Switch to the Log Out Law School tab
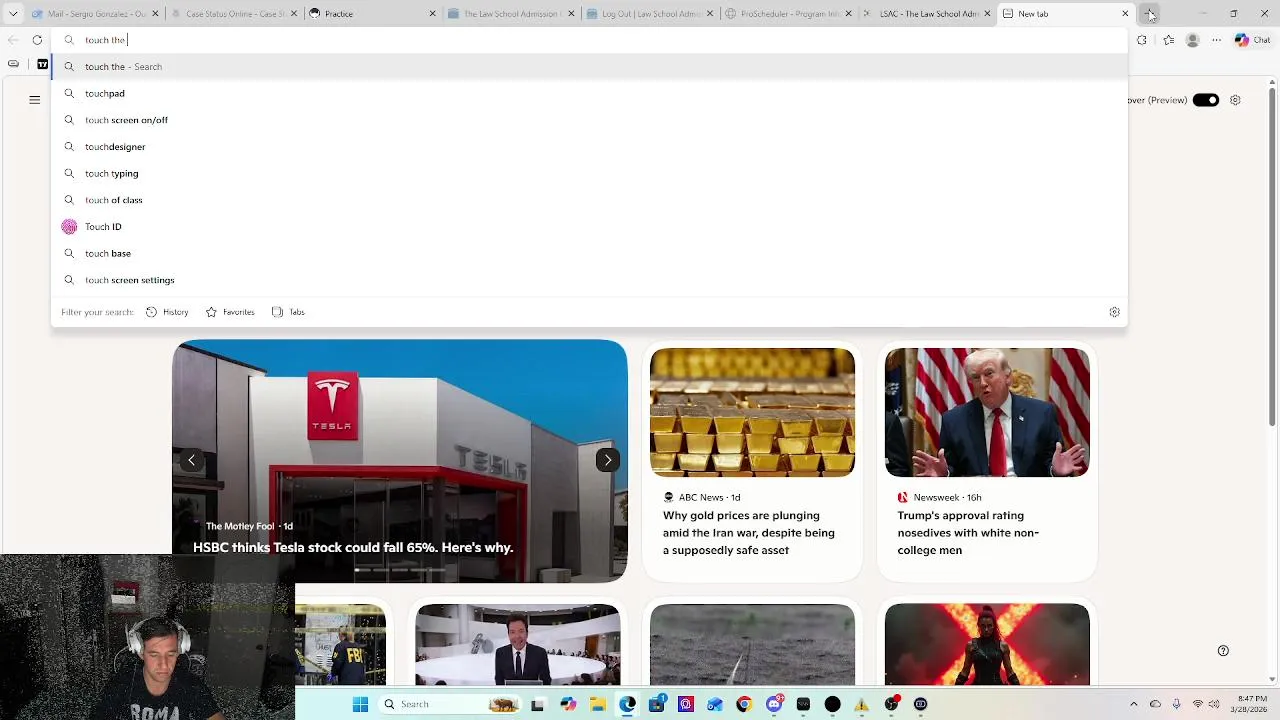 (649, 14)
